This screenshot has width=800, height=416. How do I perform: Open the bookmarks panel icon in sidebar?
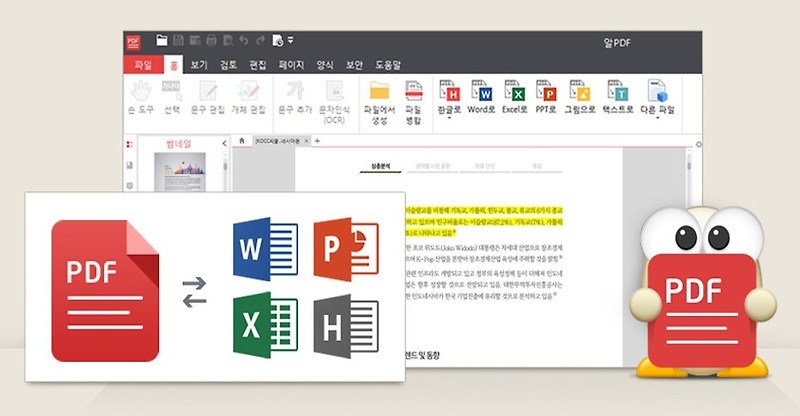(x=130, y=165)
